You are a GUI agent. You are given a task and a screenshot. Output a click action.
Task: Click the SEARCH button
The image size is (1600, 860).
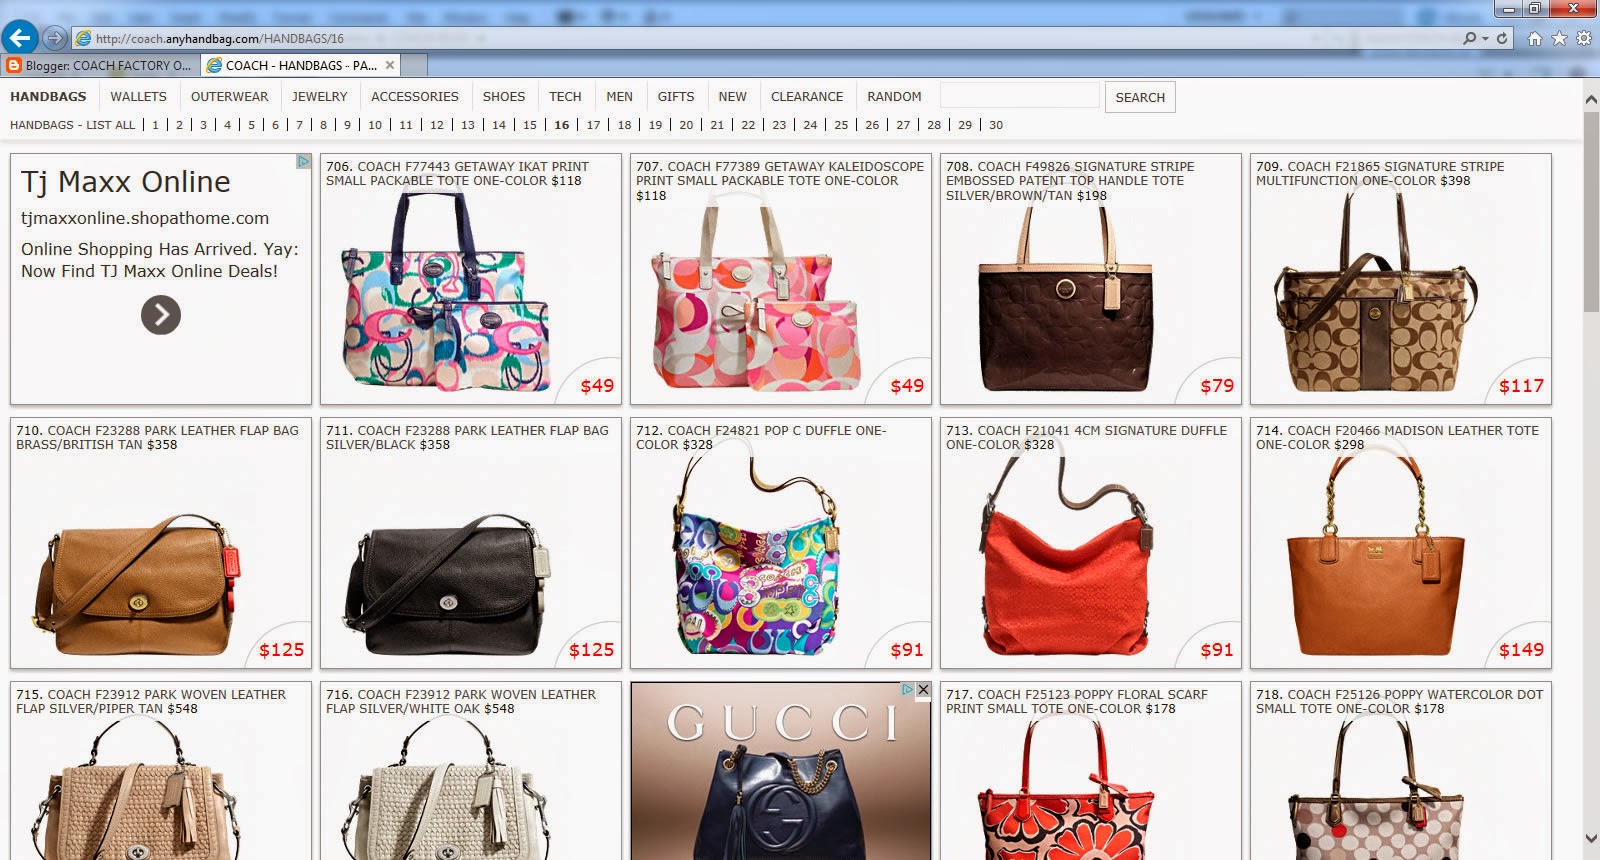coord(1140,97)
